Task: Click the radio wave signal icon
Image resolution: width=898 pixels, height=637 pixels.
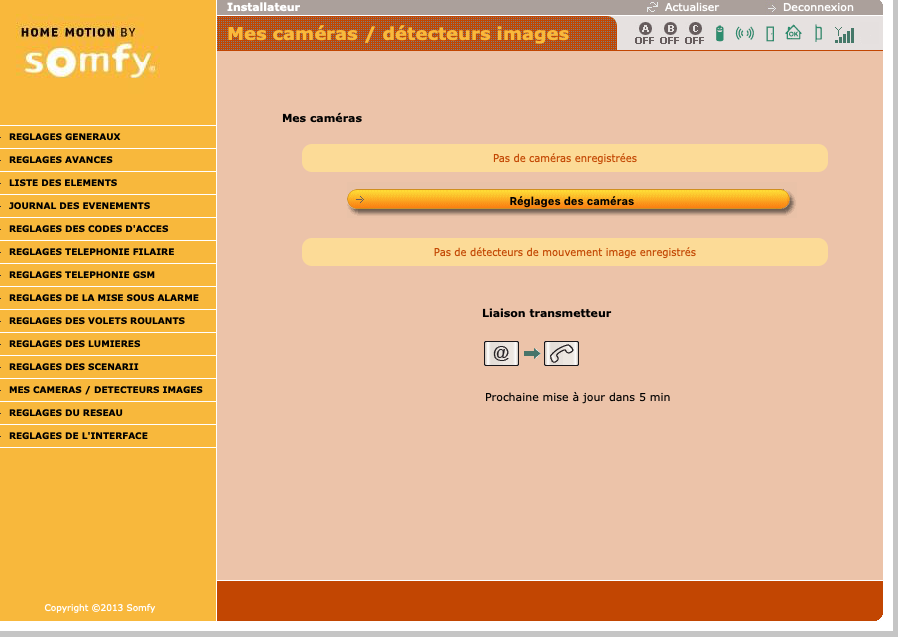Action: pos(744,34)
